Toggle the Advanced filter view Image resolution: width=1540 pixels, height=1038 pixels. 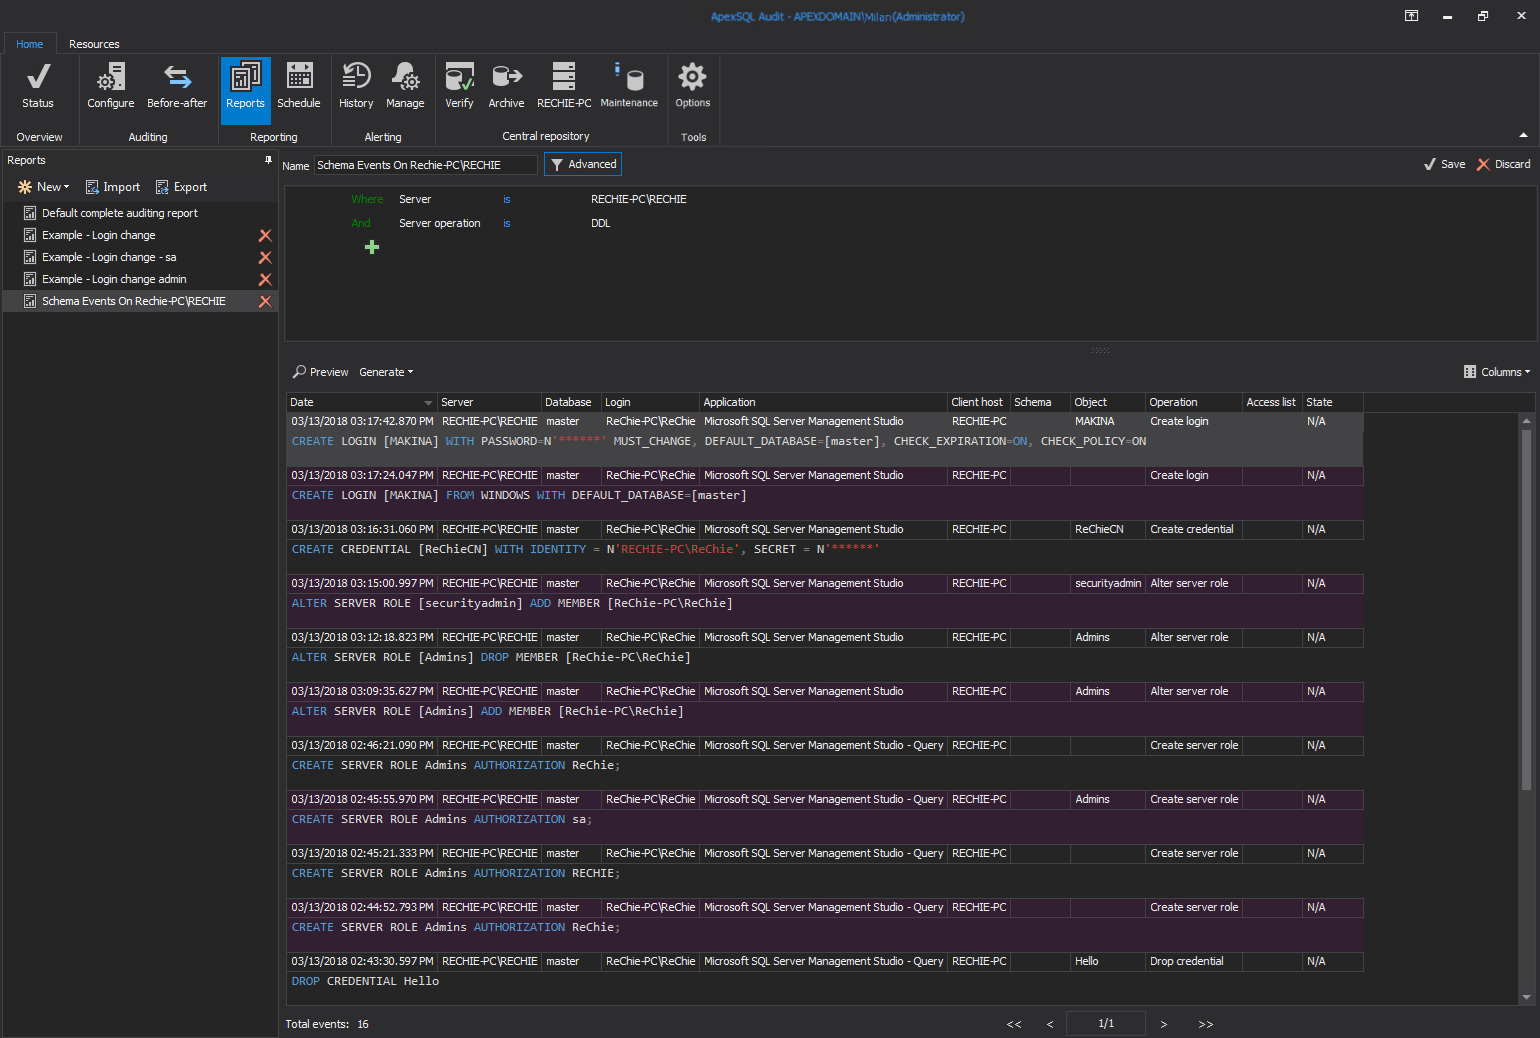click(x=582, y=163)
